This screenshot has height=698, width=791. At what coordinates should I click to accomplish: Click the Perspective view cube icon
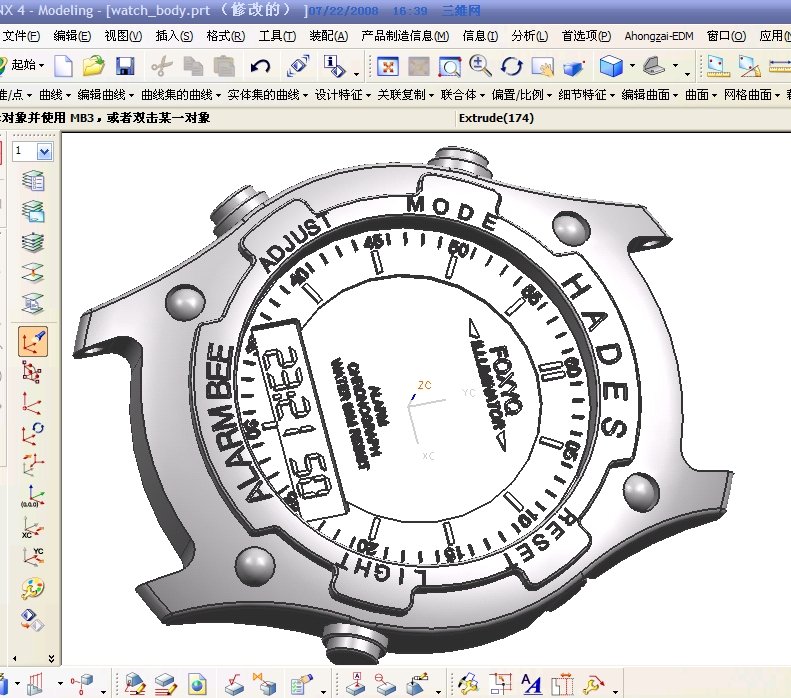click(x=573, y=67)
